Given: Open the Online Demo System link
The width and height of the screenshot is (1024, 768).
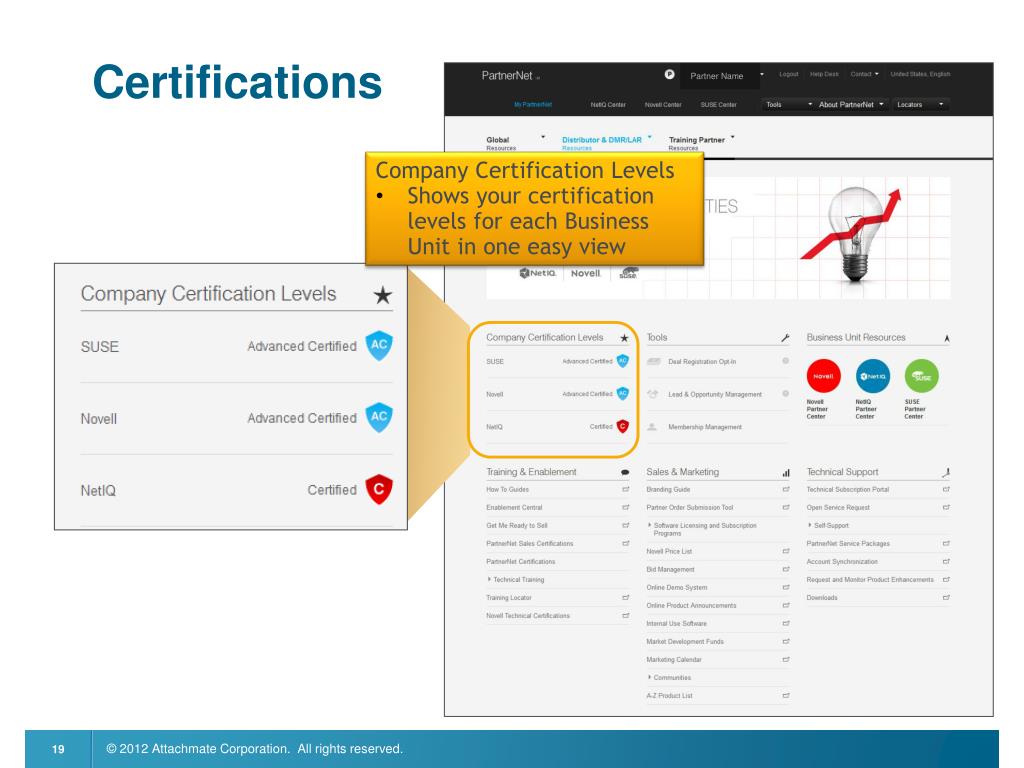Looking at the screenshot, I should tap(677, 588).
